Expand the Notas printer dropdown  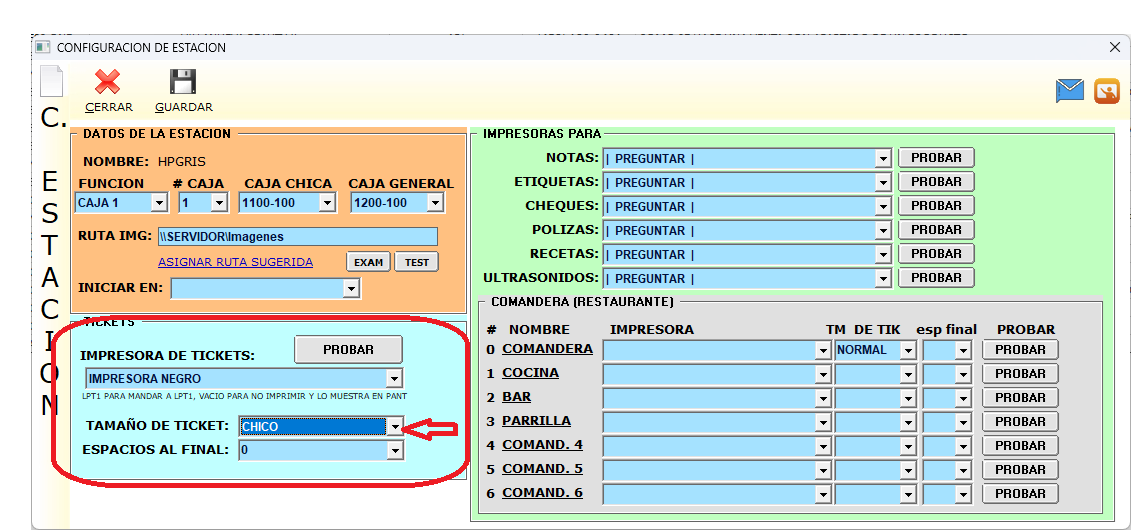[882, 159]
